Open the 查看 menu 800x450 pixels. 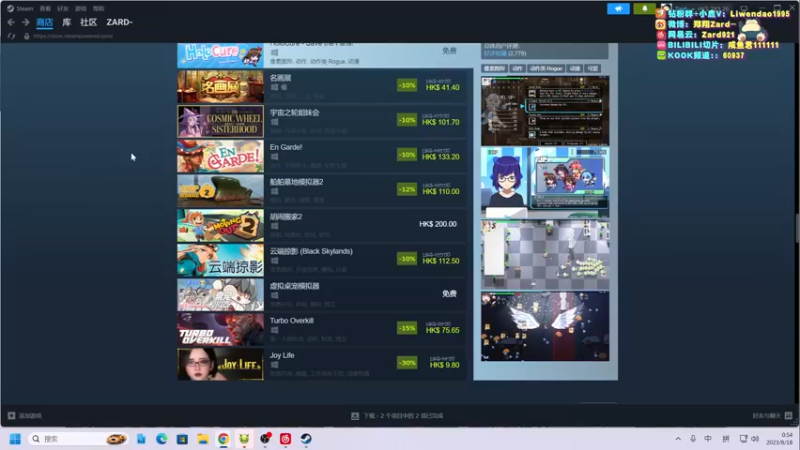click(45, 9)
